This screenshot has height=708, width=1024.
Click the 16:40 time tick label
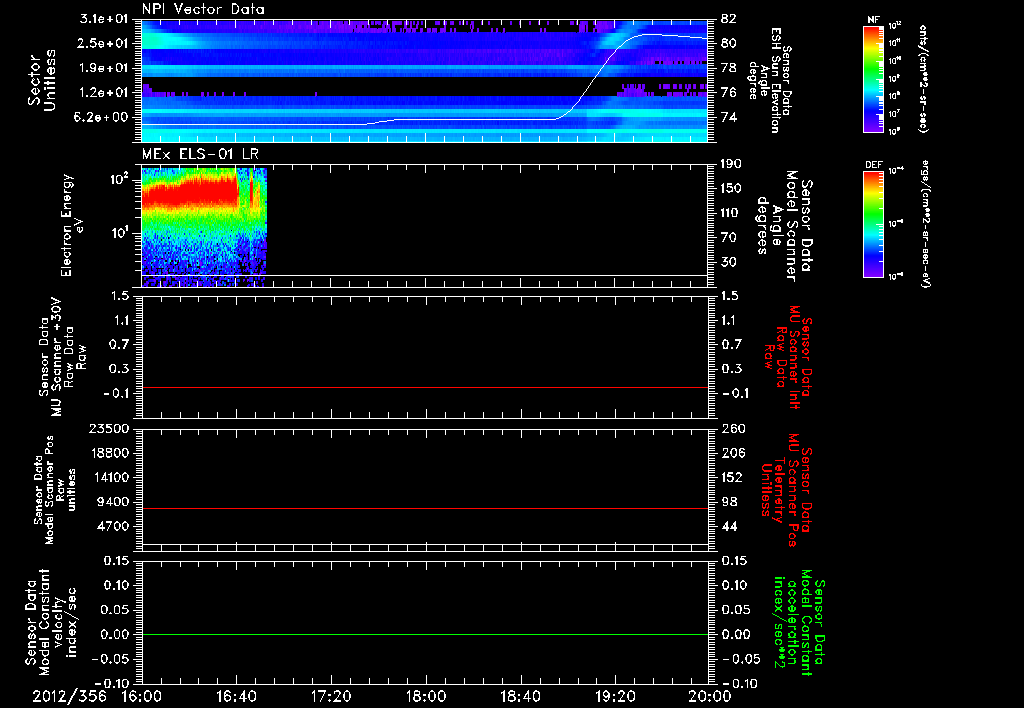click(236, 696)
